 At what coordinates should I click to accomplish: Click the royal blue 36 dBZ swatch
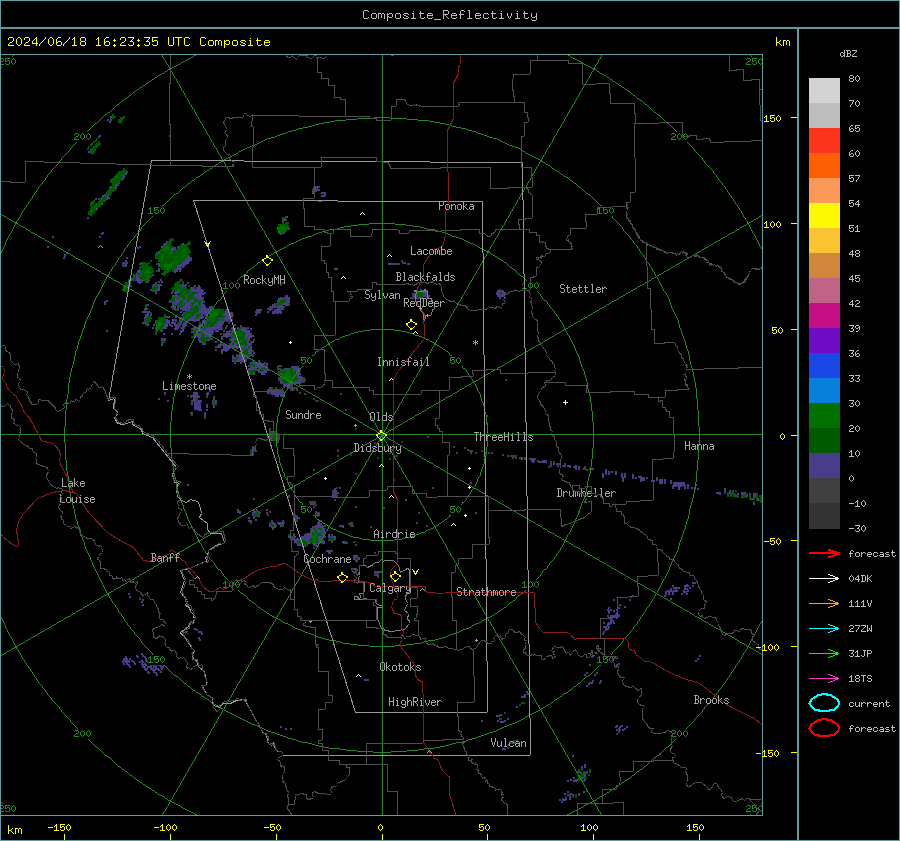tap(824, 365)
